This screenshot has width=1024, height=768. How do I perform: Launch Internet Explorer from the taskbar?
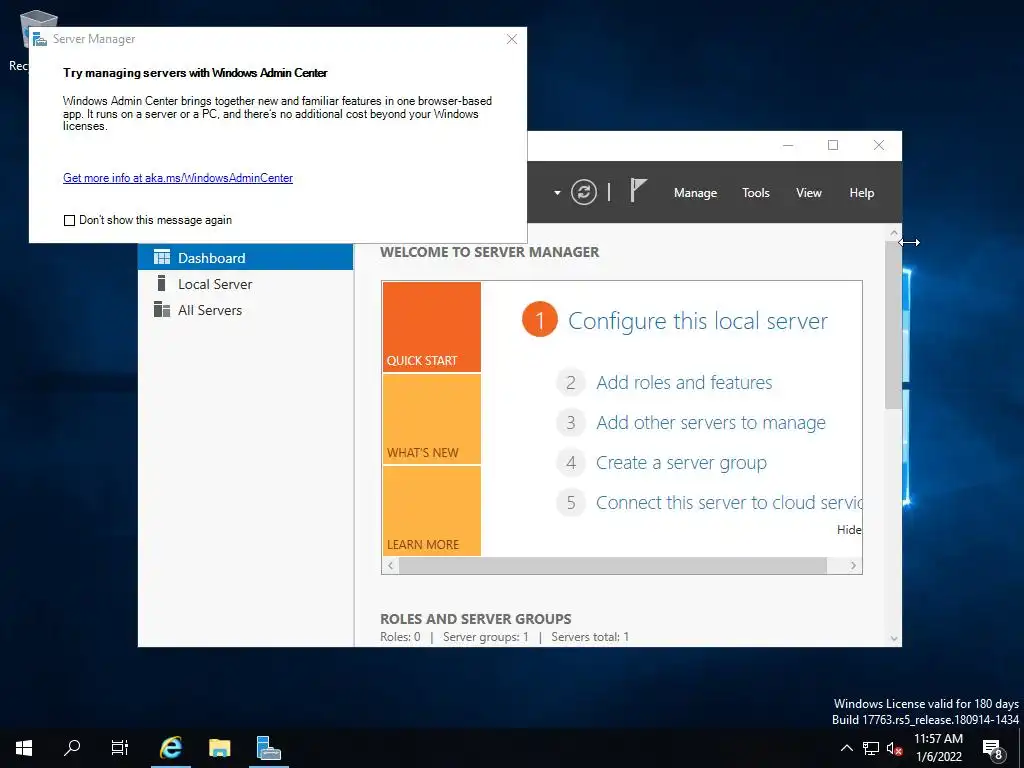coord(170,748)
